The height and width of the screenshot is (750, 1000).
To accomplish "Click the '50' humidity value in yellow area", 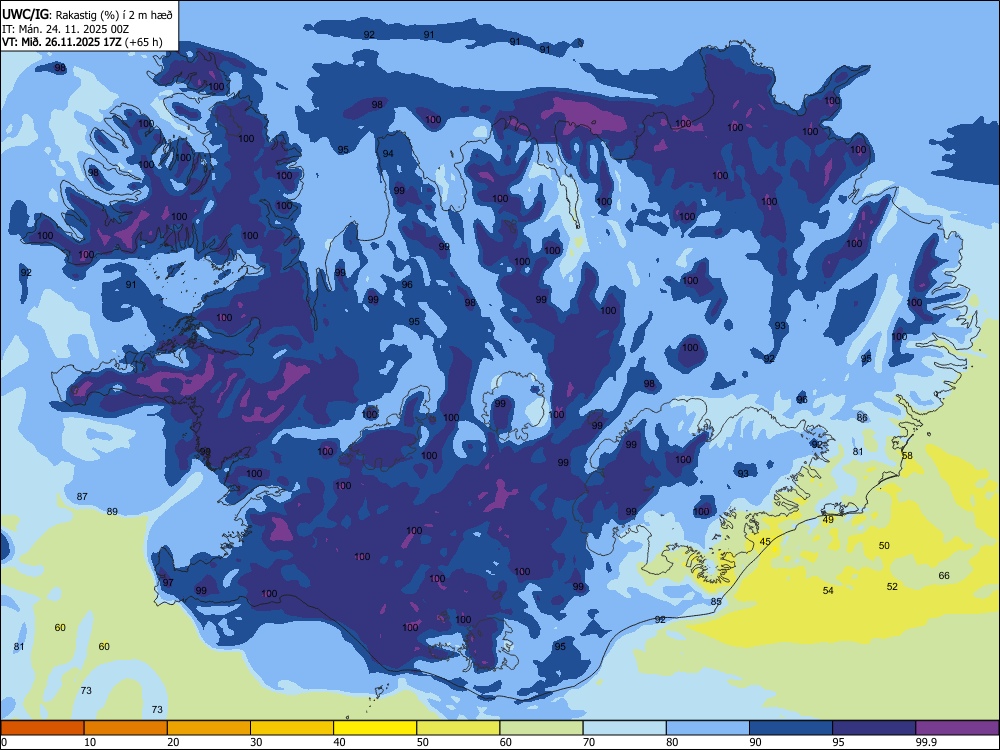I will tap(884, 545).
